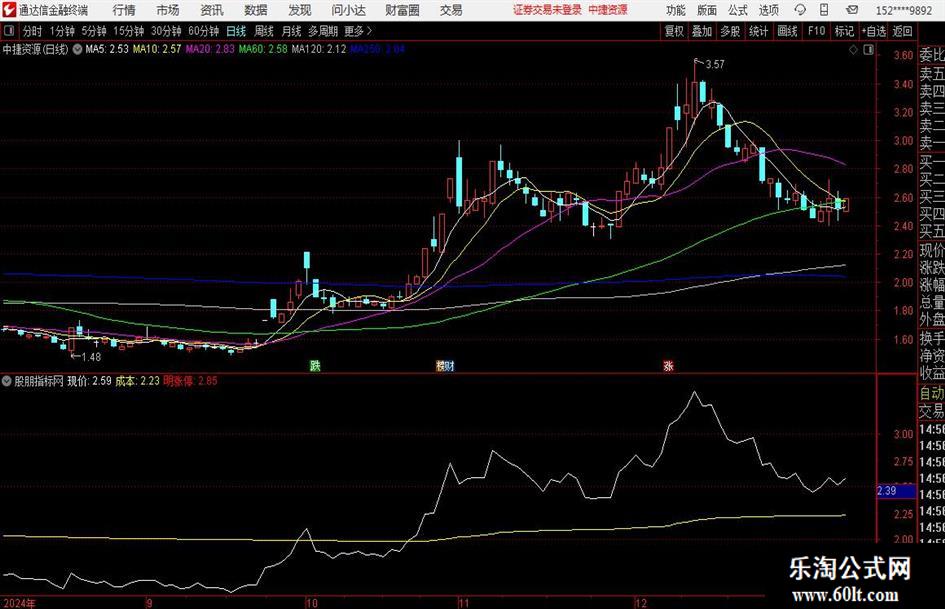Viewport: 945px width, 609px height.
Task: Click the MA120: 2.12 label
Action: click(x=319, y=49)
